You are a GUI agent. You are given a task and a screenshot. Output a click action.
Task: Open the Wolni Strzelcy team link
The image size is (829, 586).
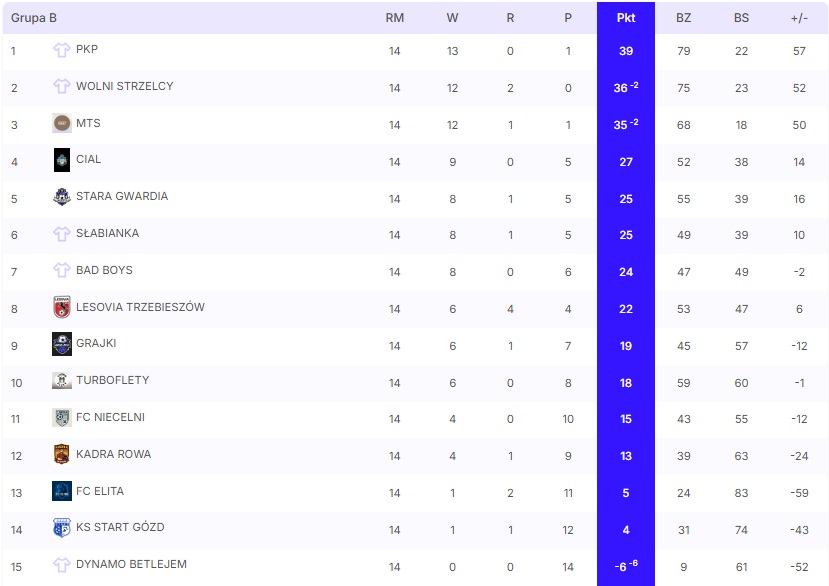[124, 86]
